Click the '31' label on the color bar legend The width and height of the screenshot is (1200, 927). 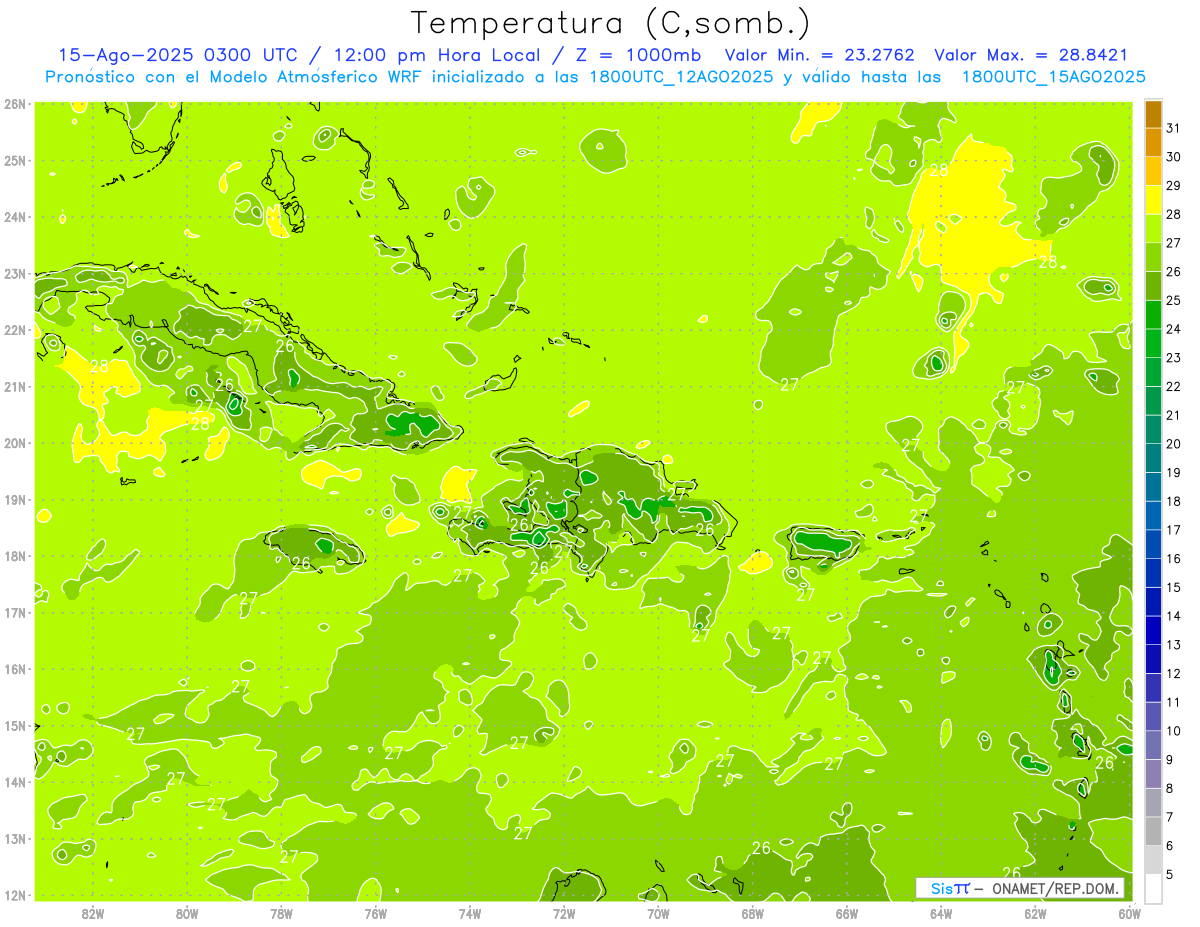pos(1174,128)
